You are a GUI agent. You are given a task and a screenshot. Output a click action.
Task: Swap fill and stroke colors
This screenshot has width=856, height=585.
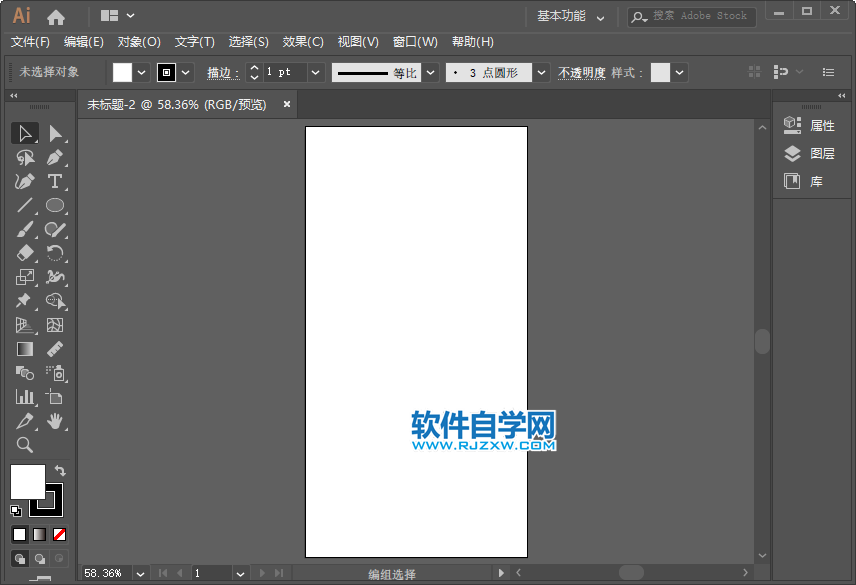pos(60,470)
